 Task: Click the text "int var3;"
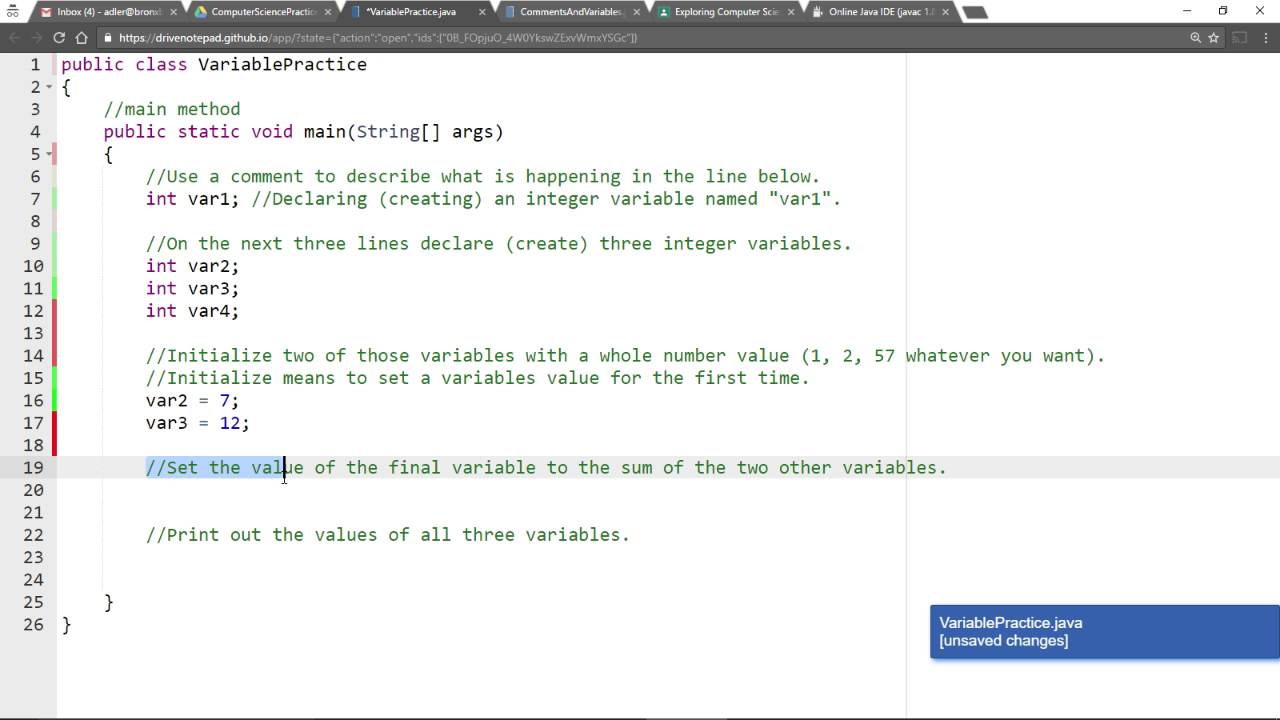pyautogui.click(x=192, y=289)
